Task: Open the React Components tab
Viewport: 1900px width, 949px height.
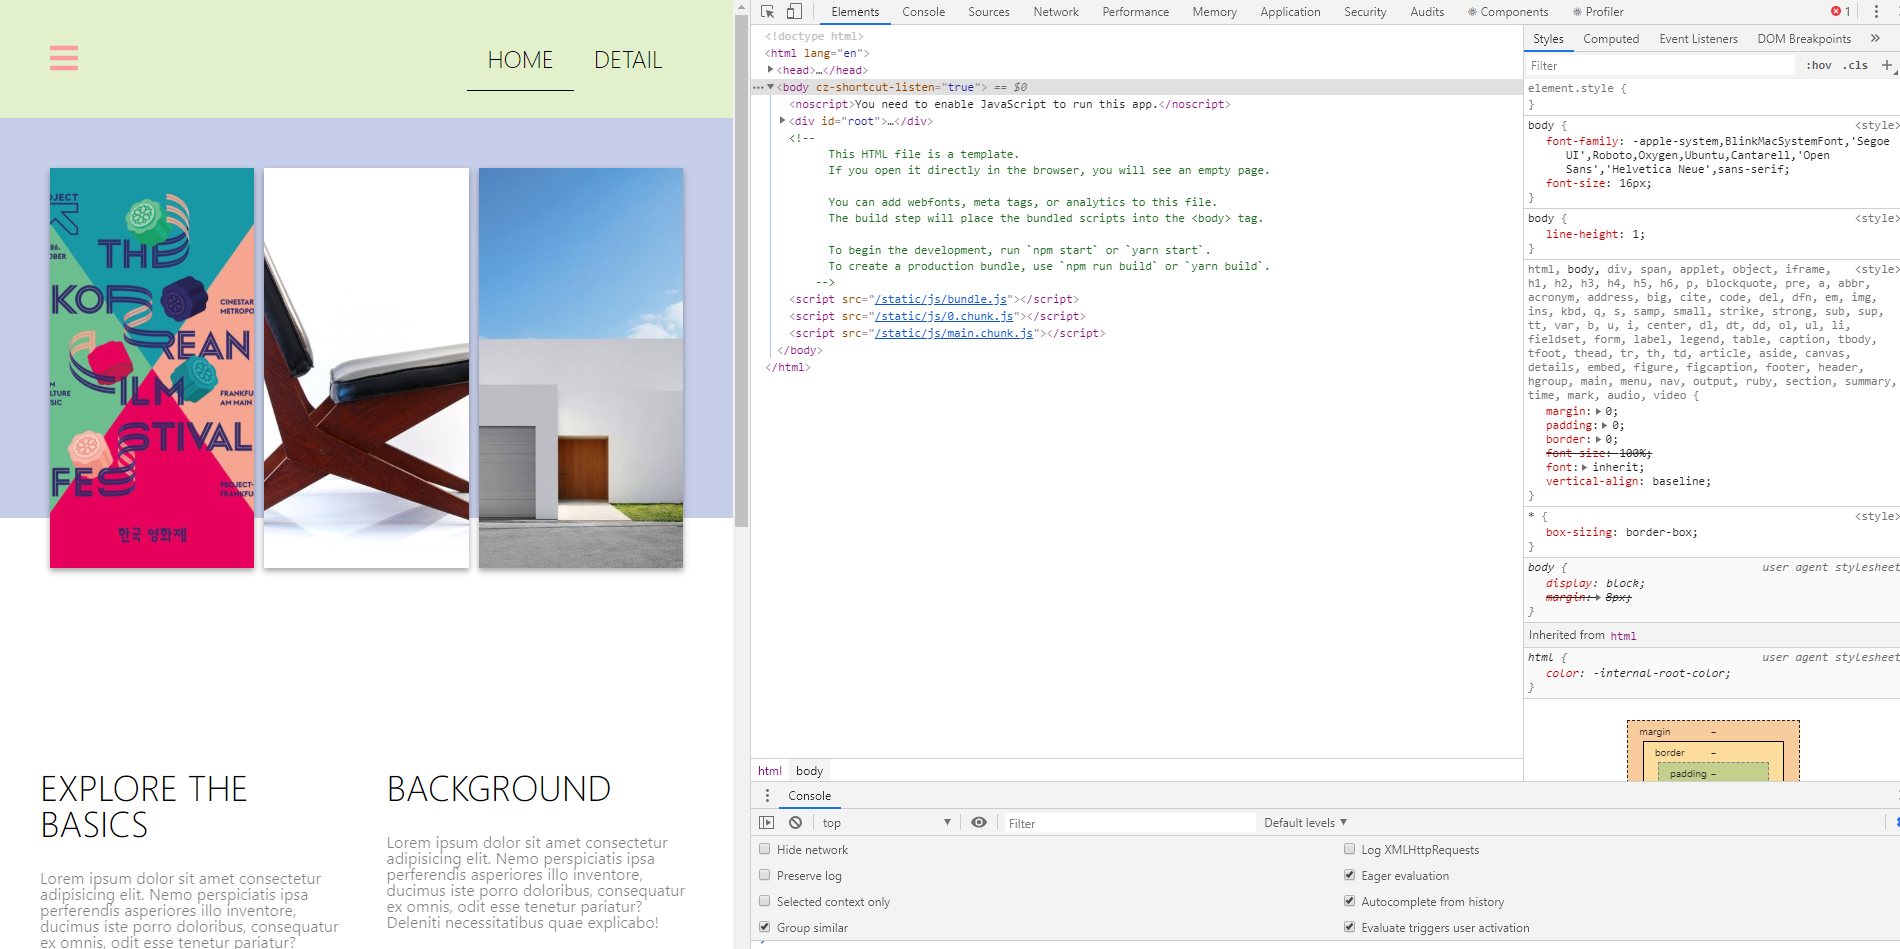Action: point(1508,12)
